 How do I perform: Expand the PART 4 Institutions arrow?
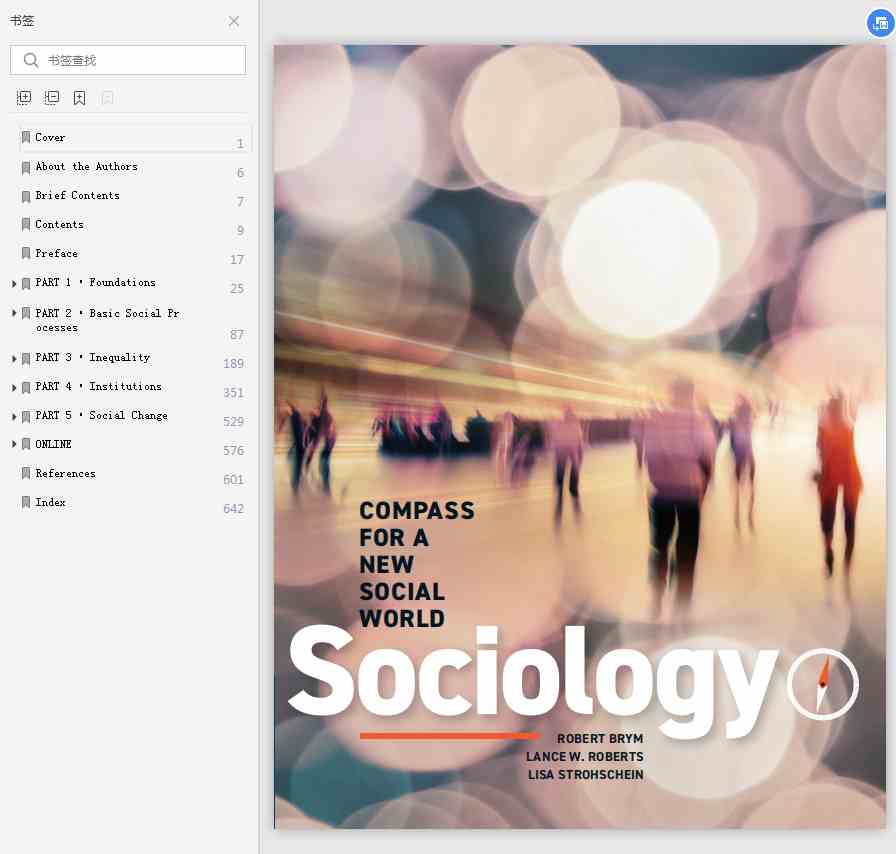point(14,388)
